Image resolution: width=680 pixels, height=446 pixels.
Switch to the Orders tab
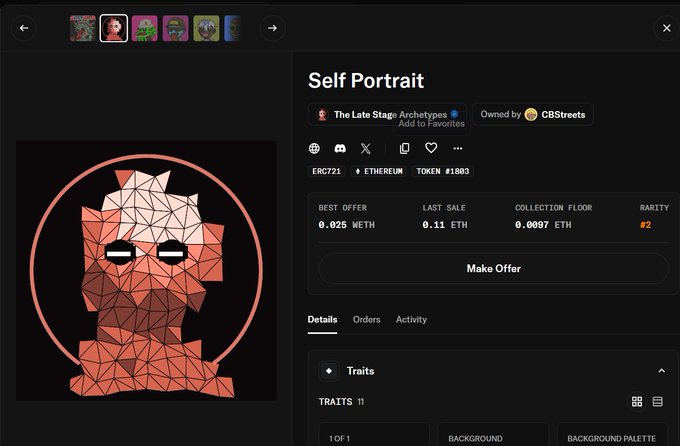tap(366, 320)
